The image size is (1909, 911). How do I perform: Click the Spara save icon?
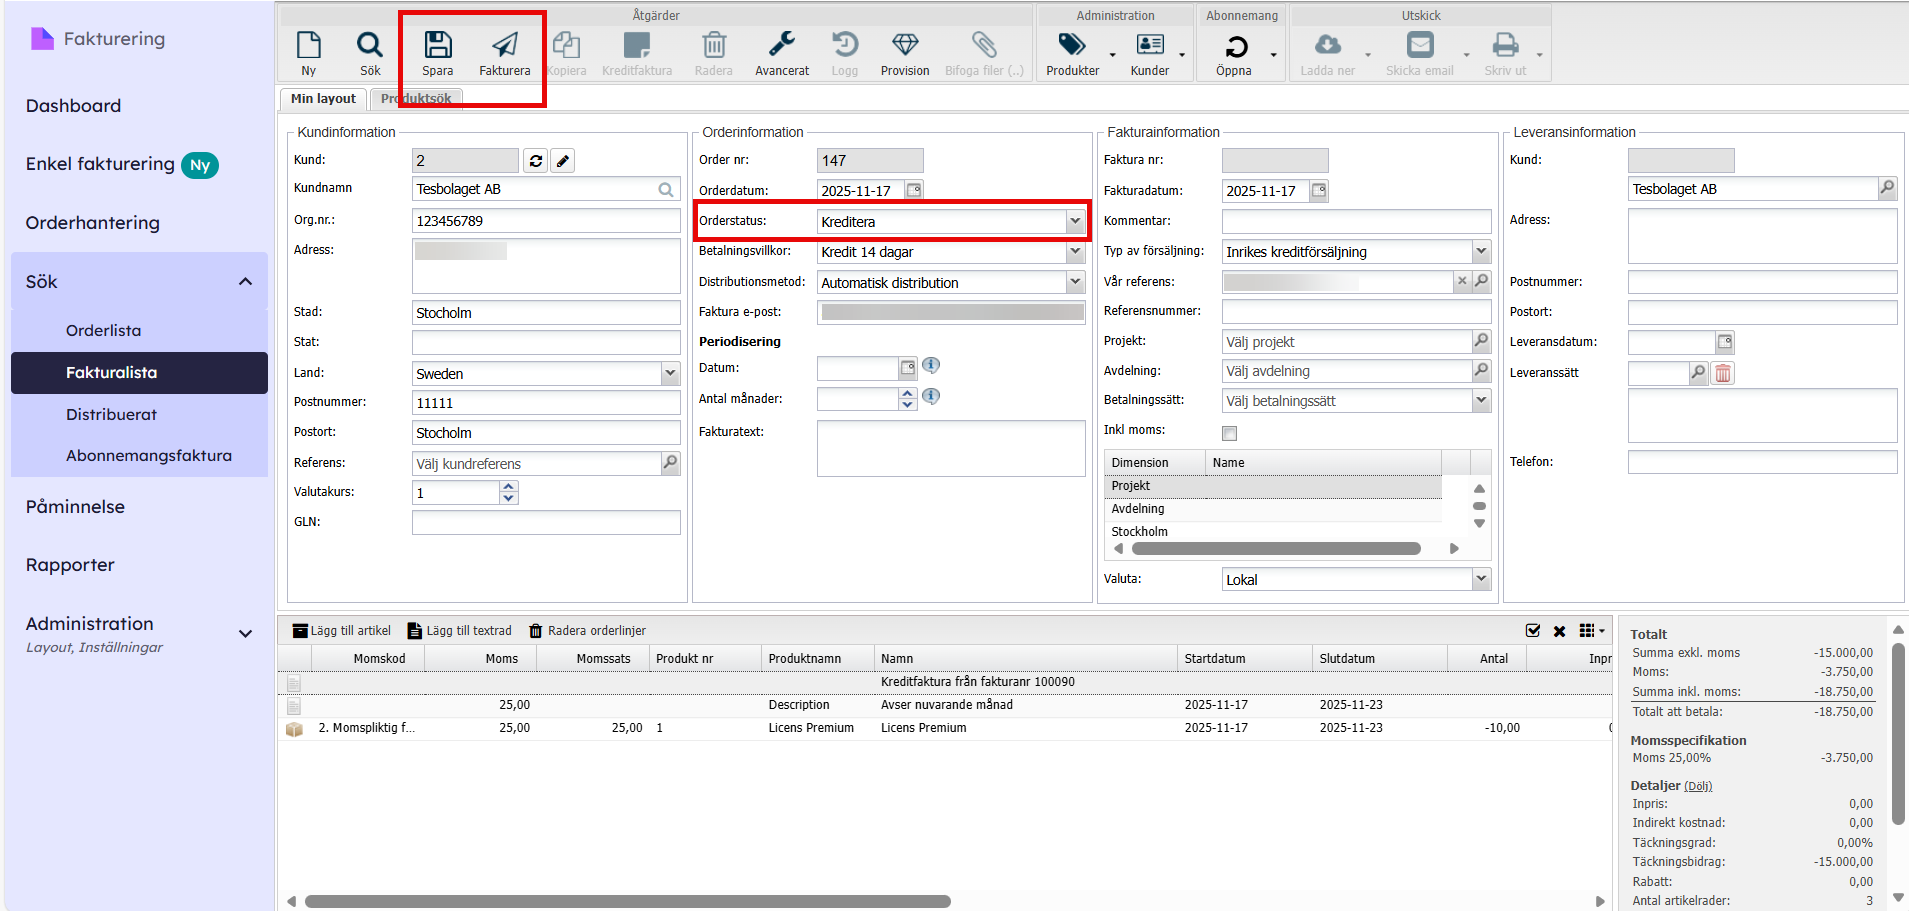437,46
